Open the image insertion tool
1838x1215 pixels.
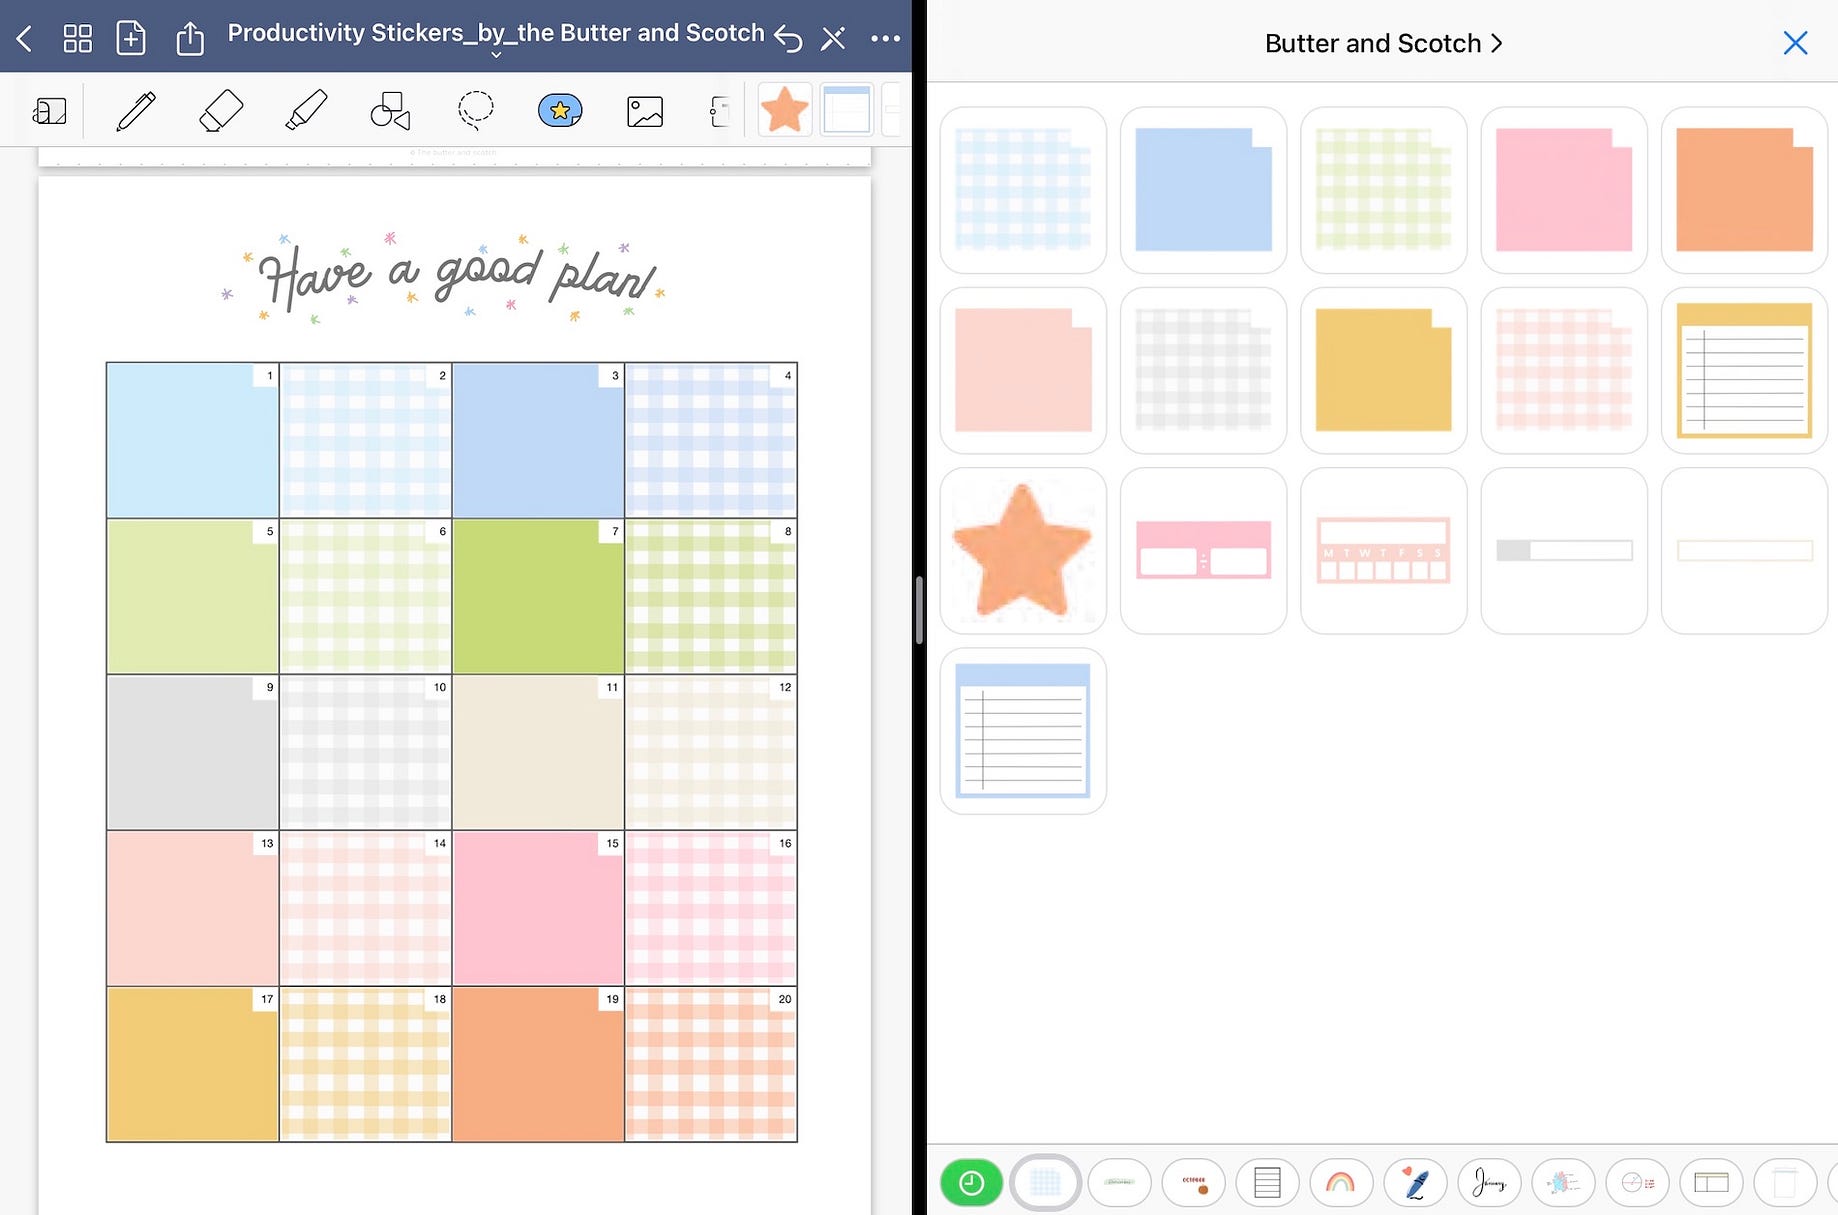[645, 110]
